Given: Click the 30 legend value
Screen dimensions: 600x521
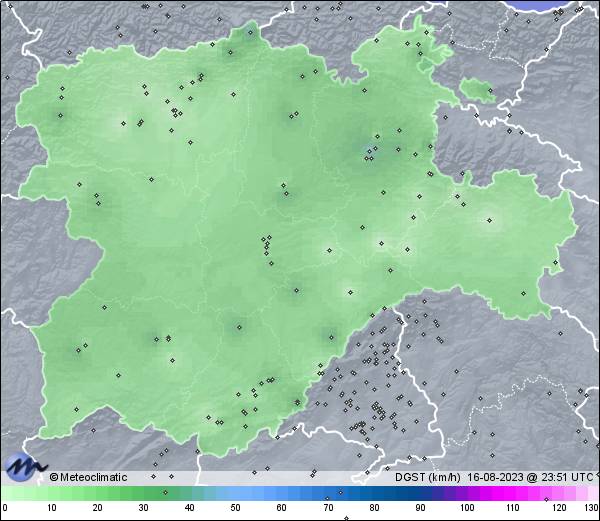Looking at the screenshot, I should 143,508.
